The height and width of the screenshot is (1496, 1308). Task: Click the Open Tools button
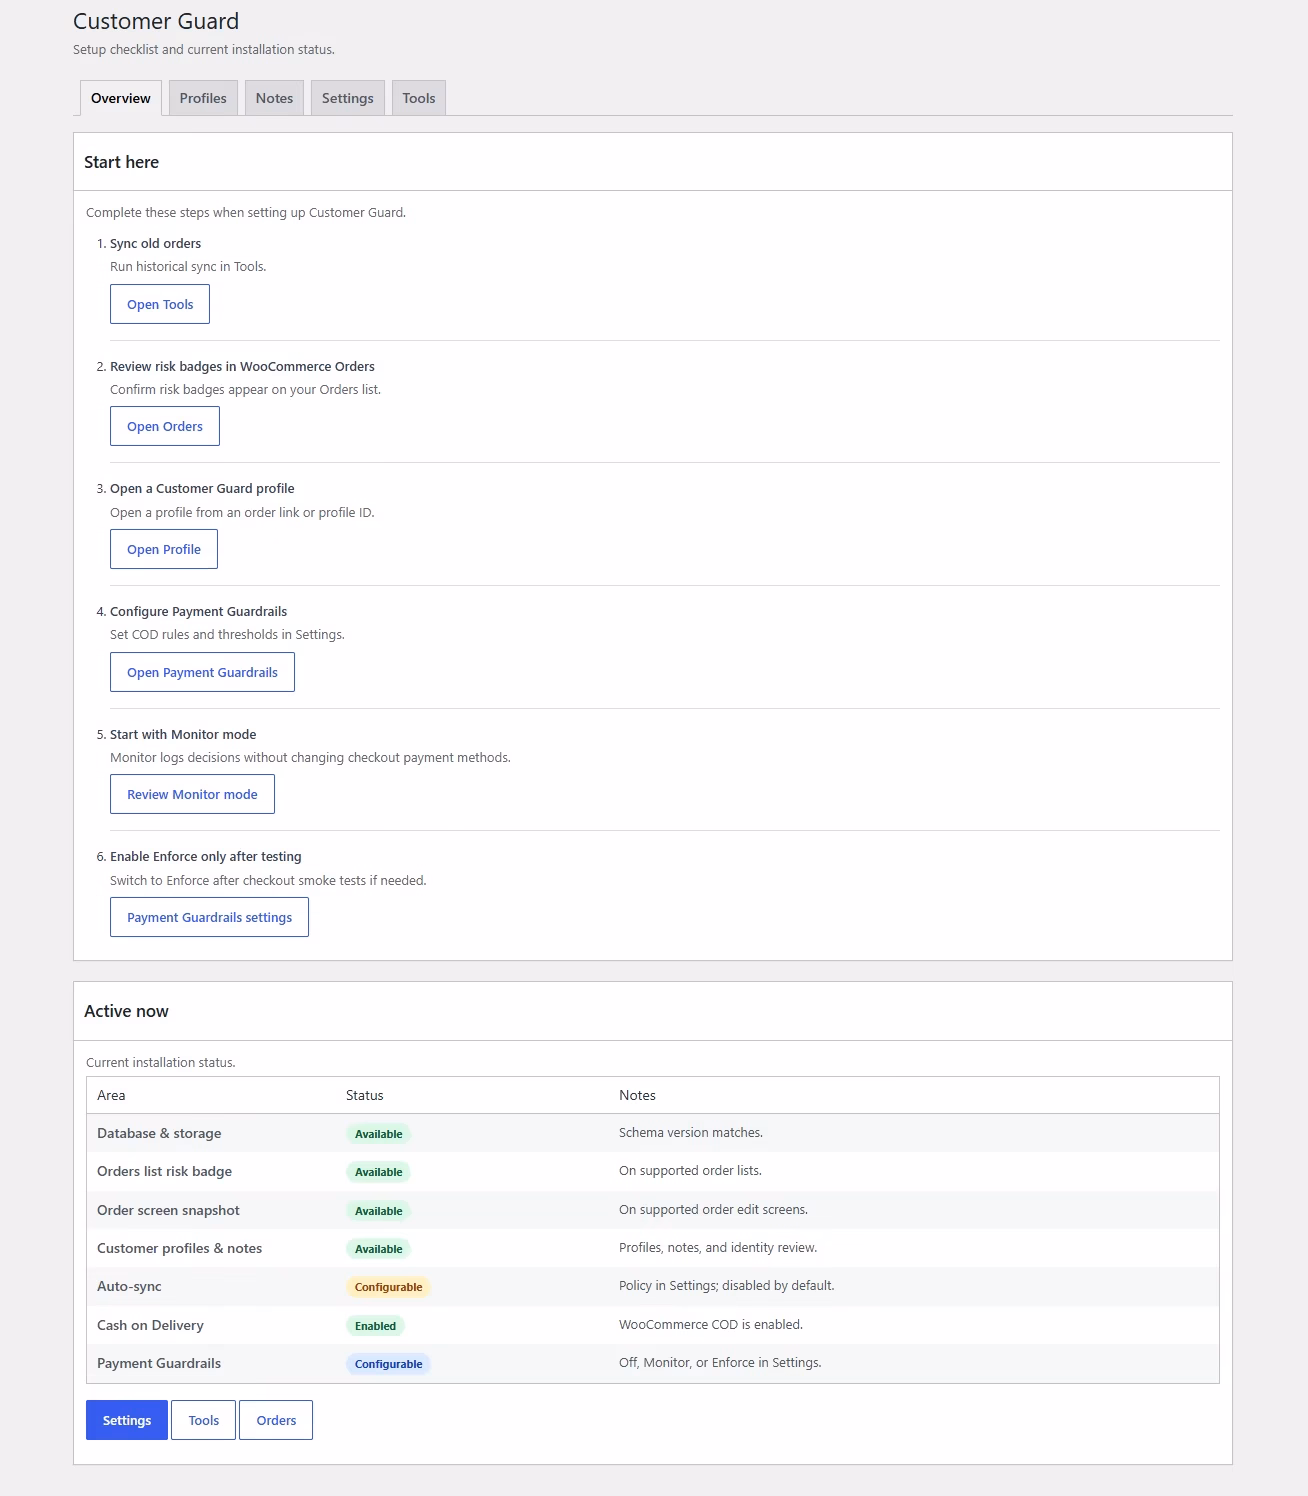click(160, 304)
